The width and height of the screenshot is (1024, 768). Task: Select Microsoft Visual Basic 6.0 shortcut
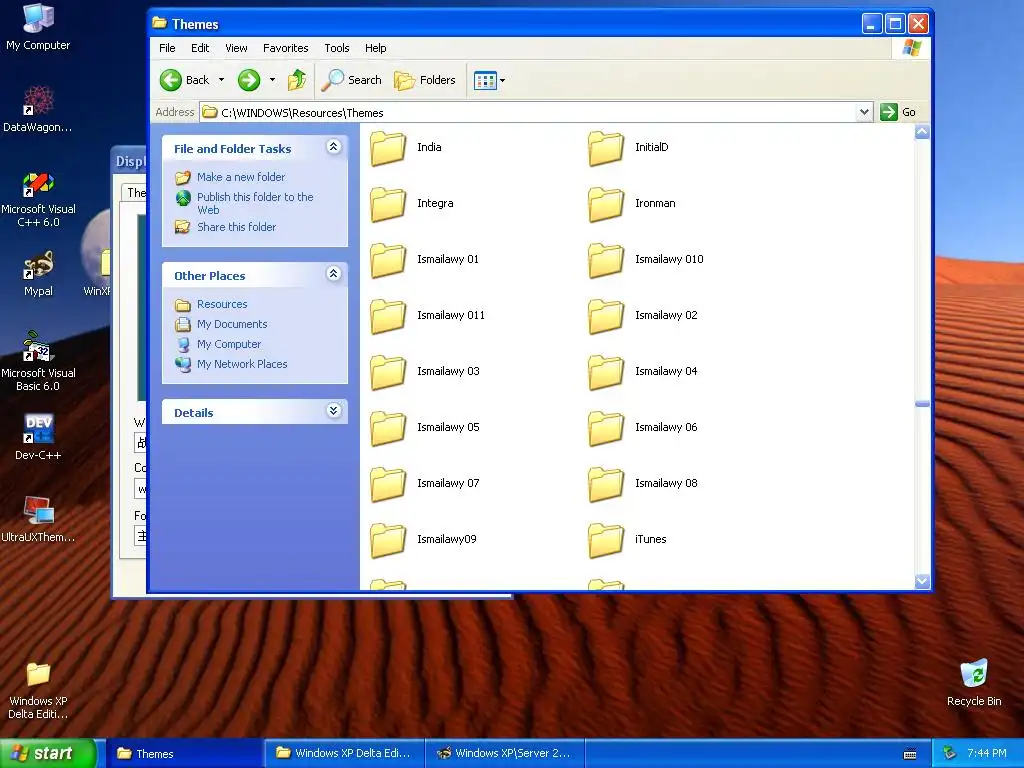tap(38, 362)
